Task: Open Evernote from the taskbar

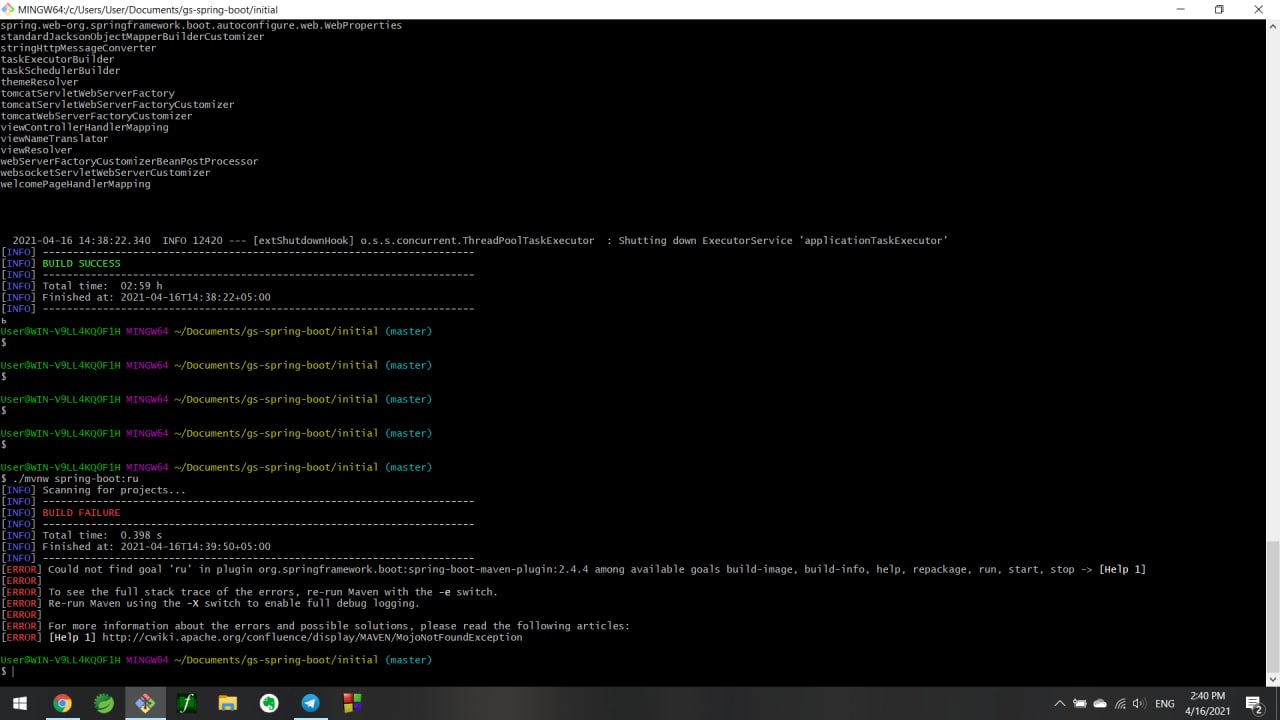Action: point(269,703)
